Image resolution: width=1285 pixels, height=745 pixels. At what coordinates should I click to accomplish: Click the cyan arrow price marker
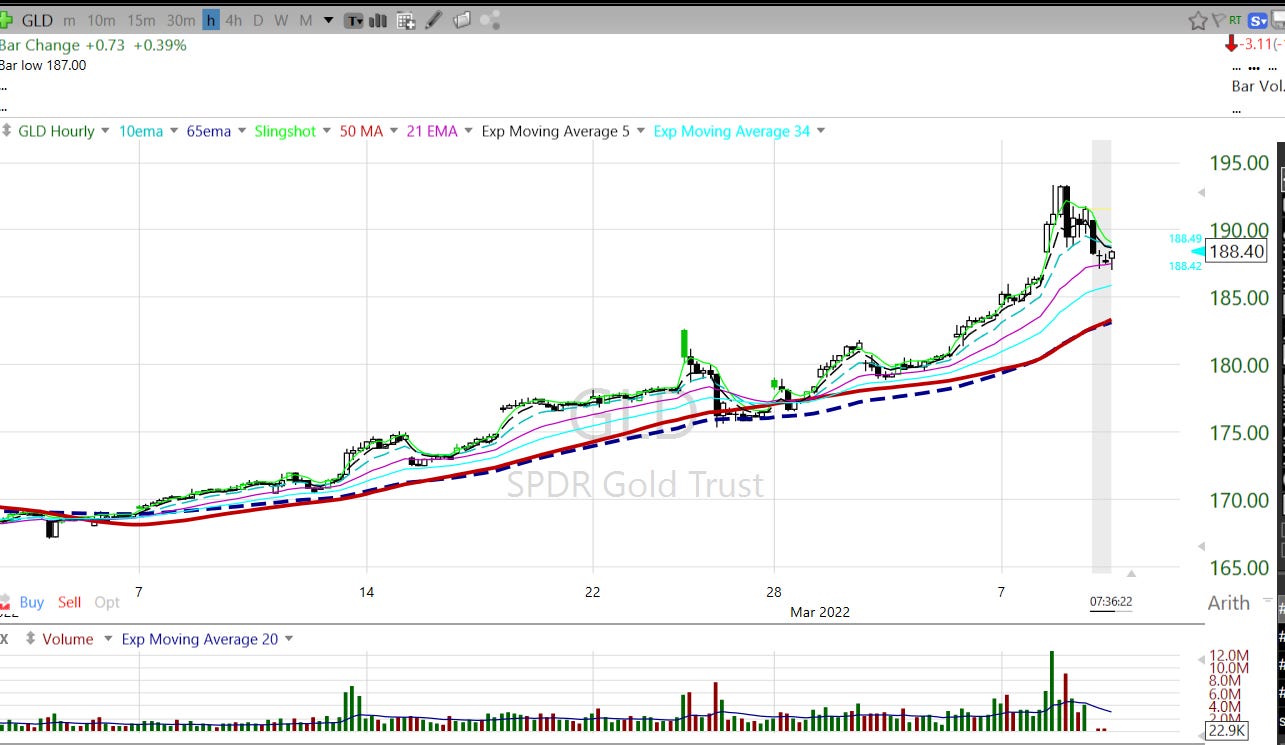[1197, 251]
